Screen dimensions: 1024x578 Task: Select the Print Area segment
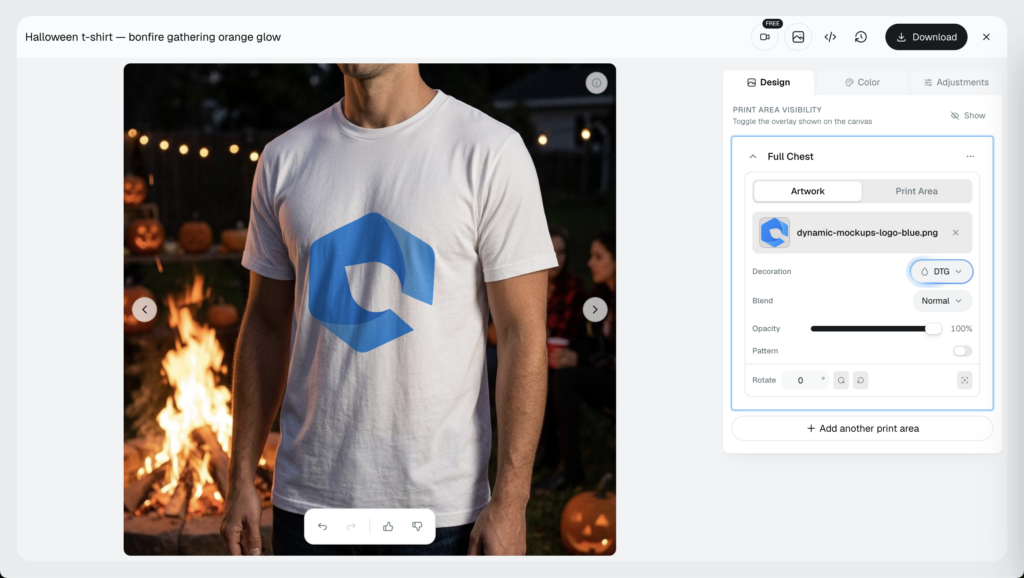[x=916, y=191]
